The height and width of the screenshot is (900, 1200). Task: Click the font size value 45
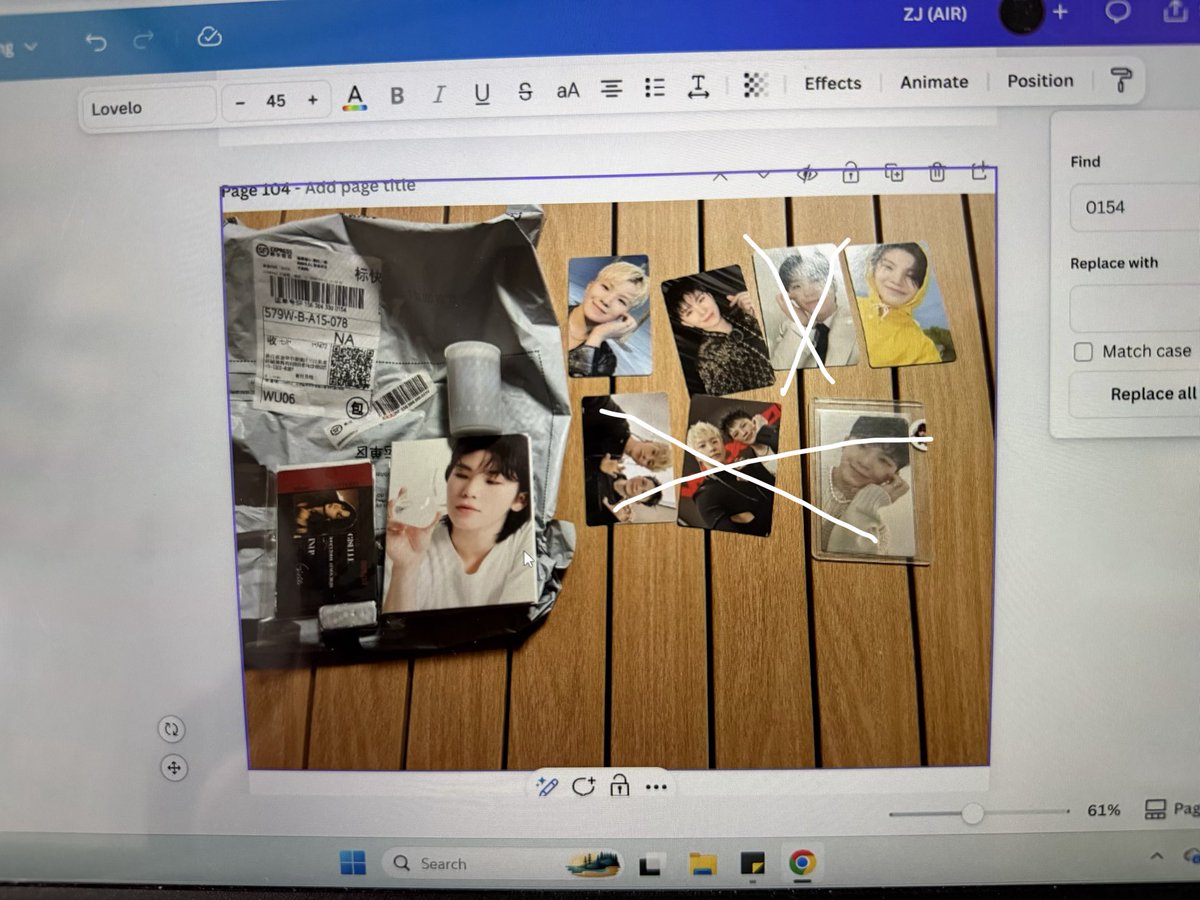276,101
